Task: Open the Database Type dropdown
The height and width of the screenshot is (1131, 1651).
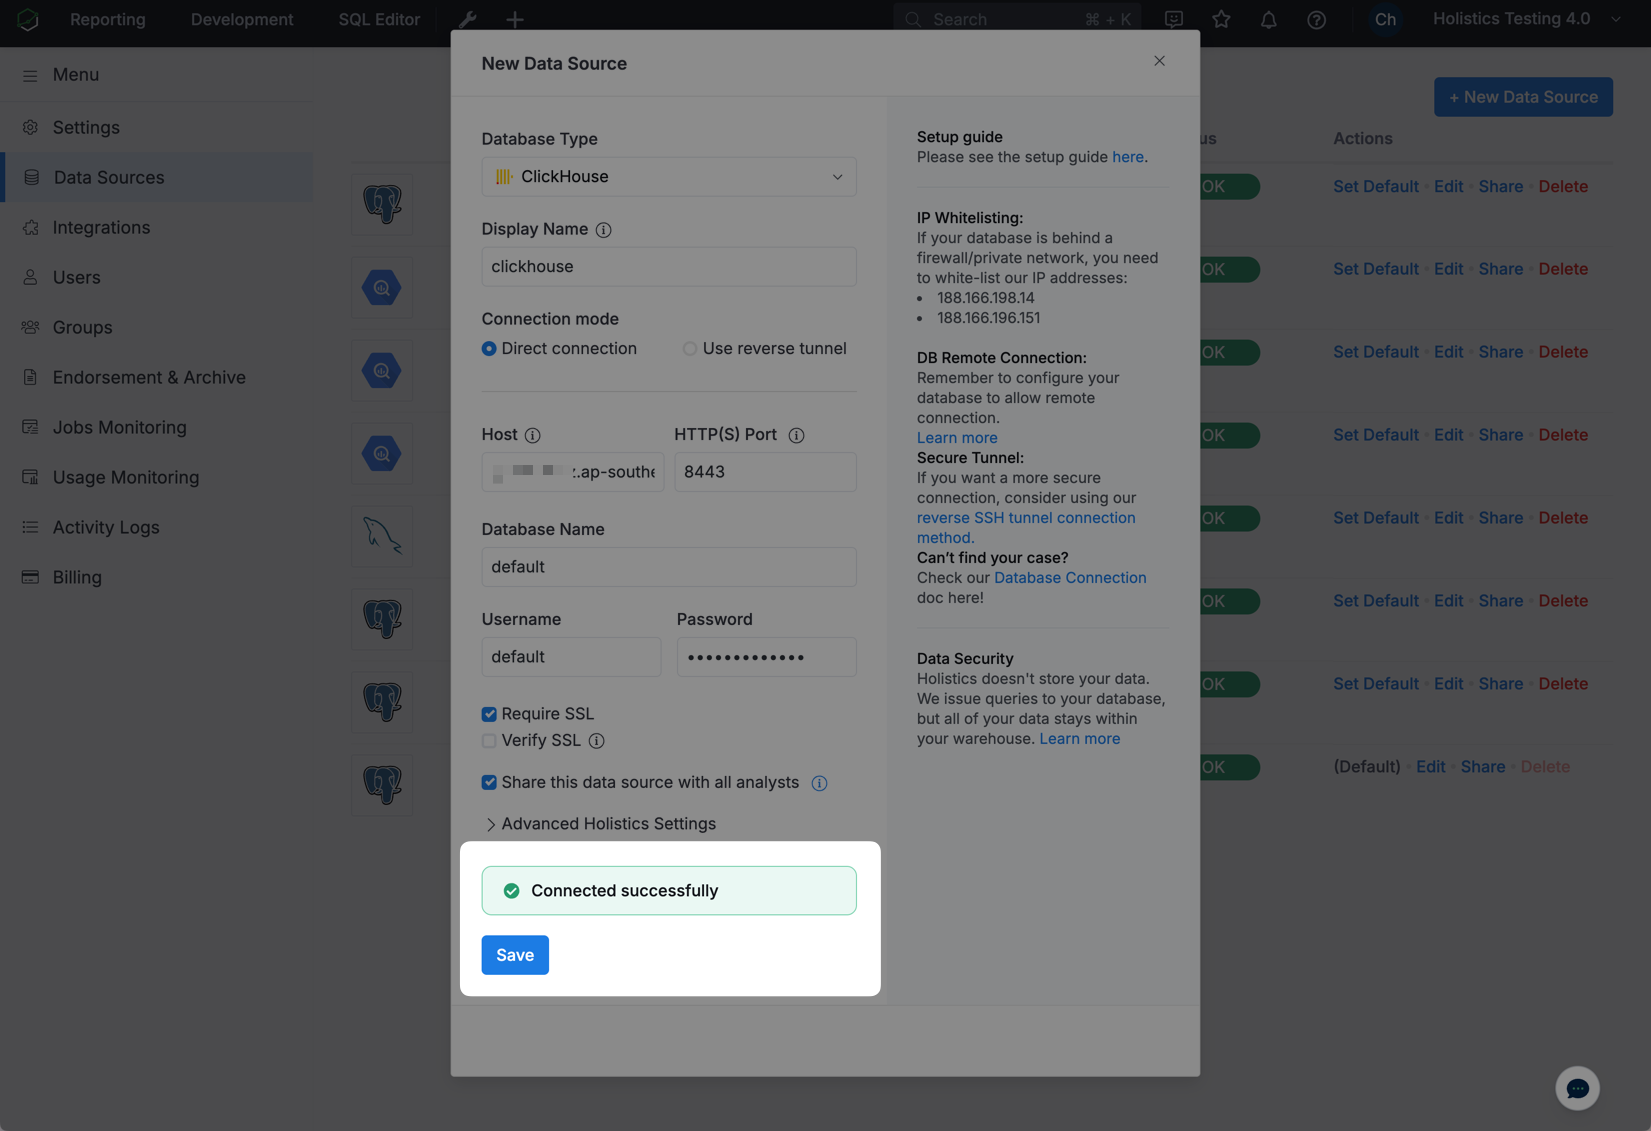Action: (668, 176)
